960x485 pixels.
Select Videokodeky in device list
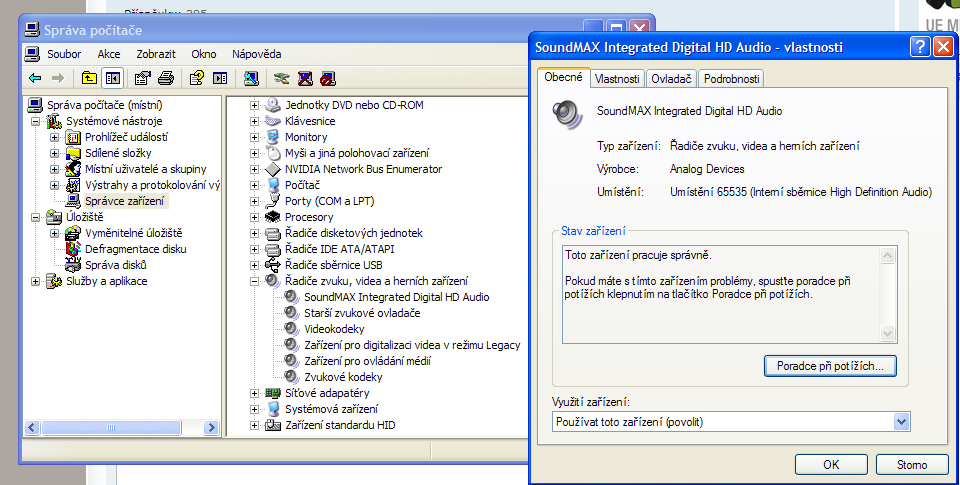pos(334,329)
